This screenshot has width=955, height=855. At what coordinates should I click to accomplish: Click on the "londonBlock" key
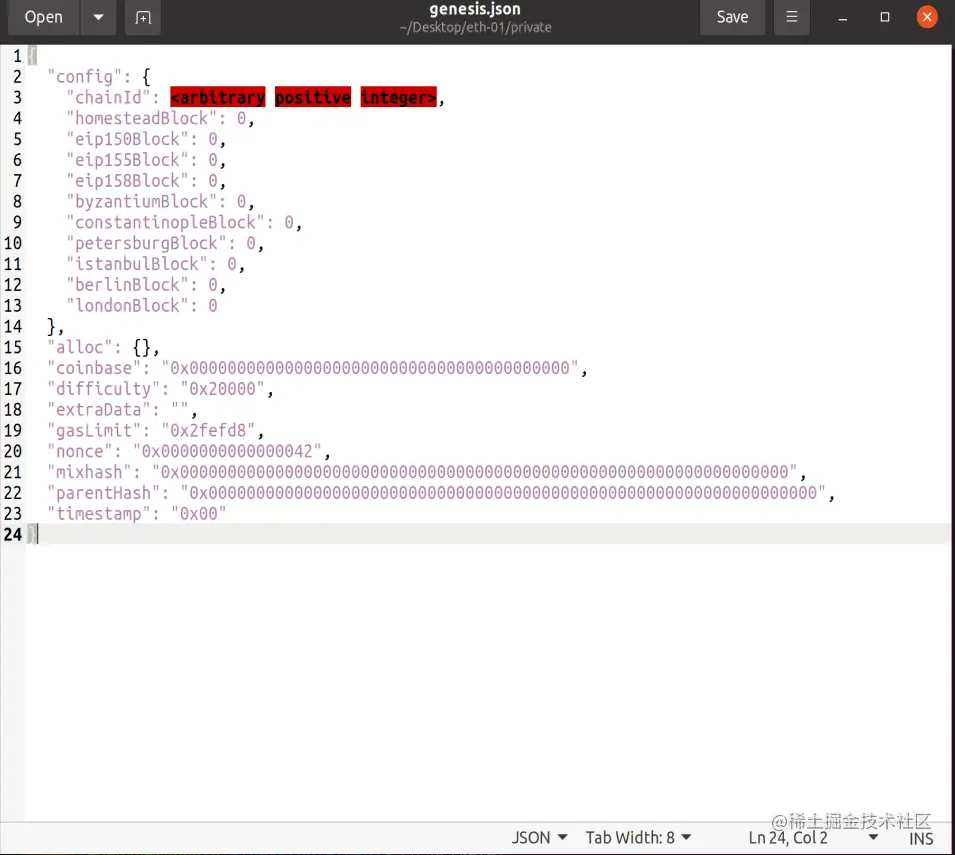tap(127, 306)
